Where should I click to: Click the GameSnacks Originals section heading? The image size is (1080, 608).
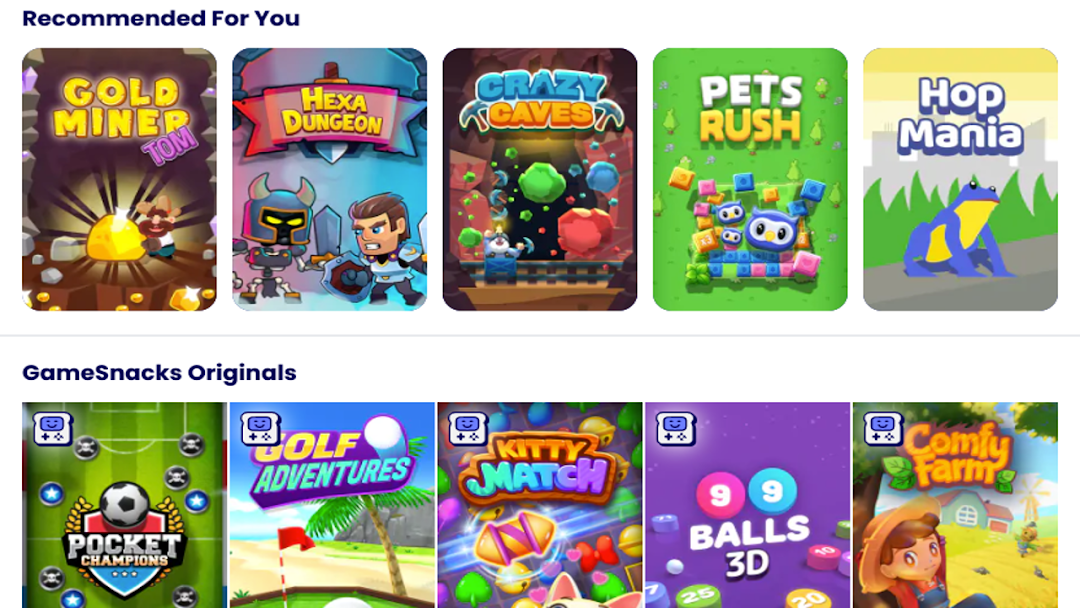click(159, 373)
